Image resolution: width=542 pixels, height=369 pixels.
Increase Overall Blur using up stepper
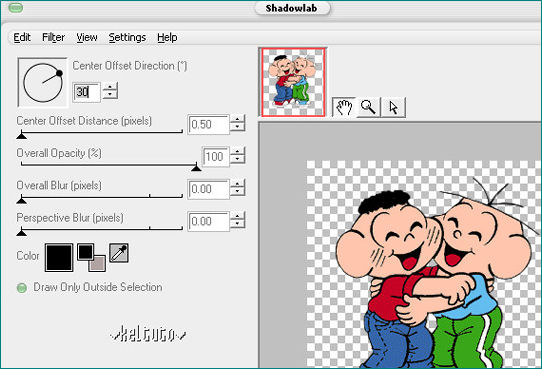tap(237, 184)
